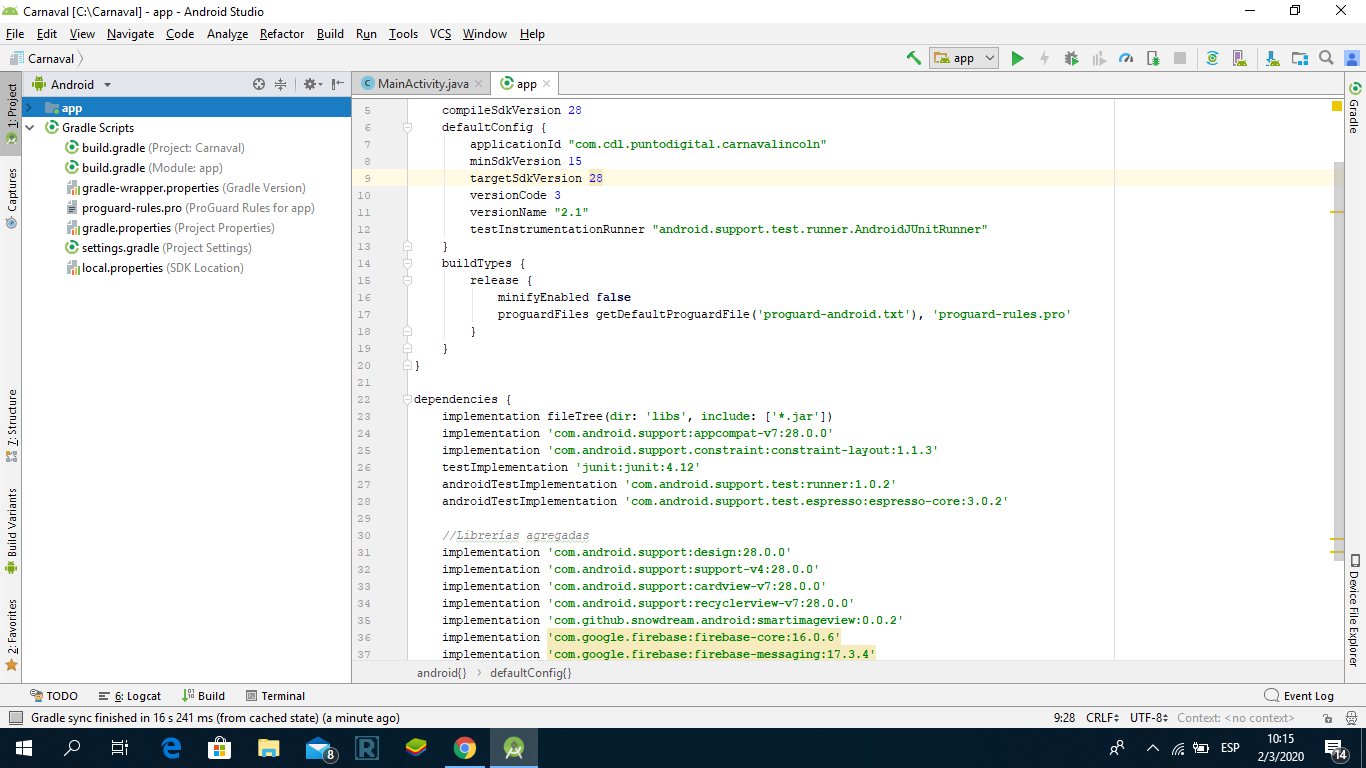Open the Build menu
This screenshot has width=1366, height=768.
(330, 34)
